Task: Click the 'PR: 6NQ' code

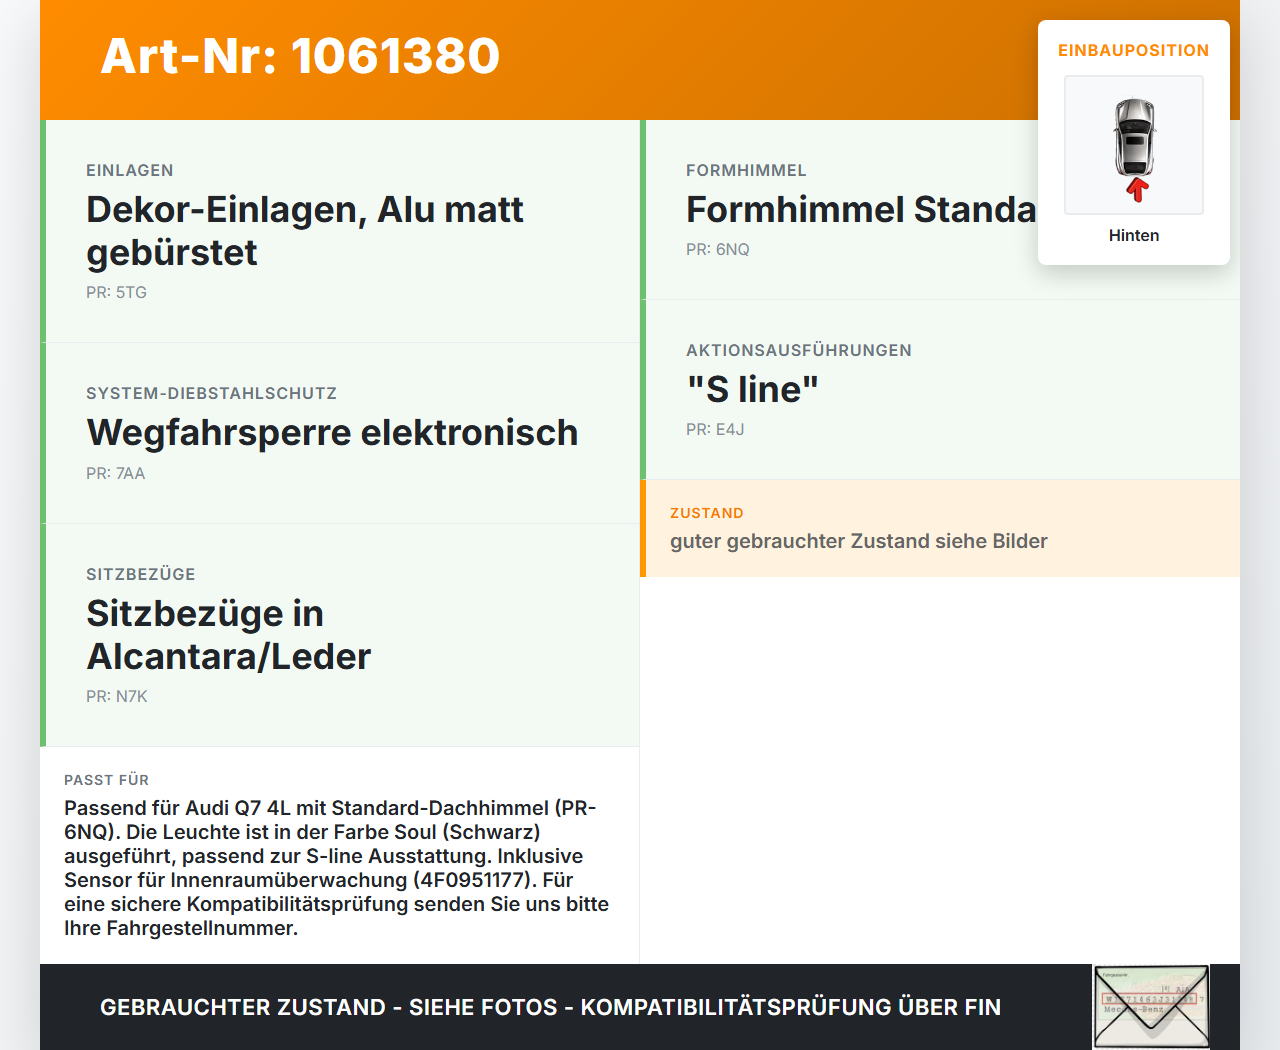Action: point(717,249)
